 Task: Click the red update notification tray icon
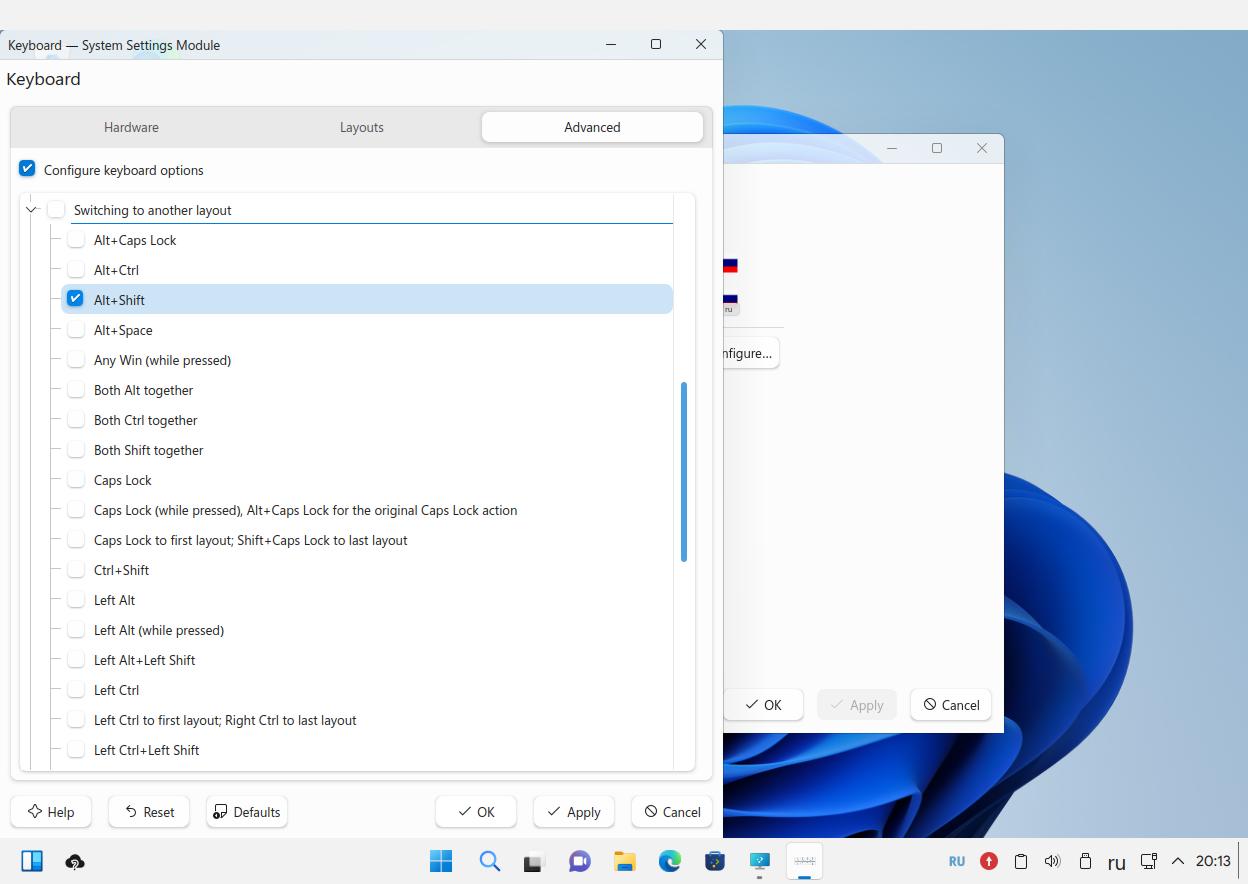click(x=988, y=861)
